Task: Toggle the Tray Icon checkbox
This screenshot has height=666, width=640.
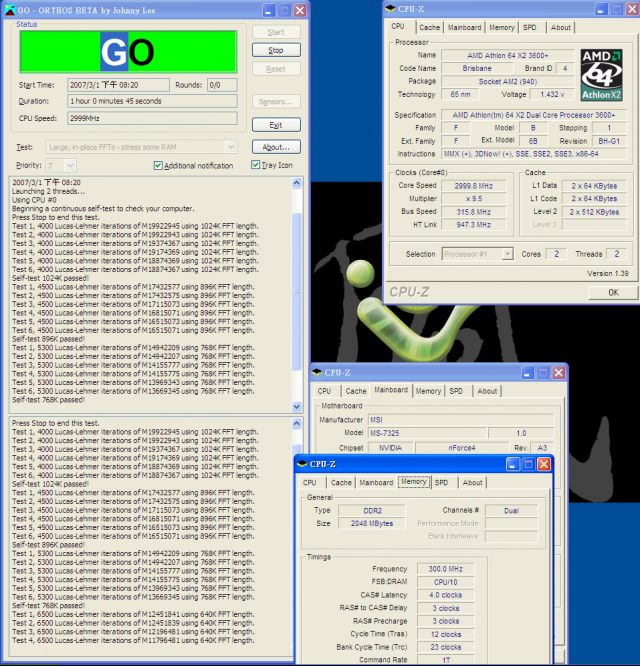Action: click(255, 165)
